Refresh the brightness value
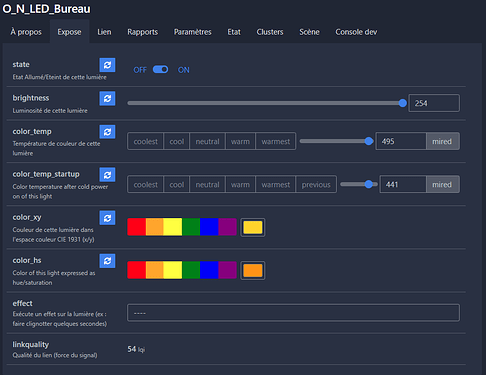 107,98
